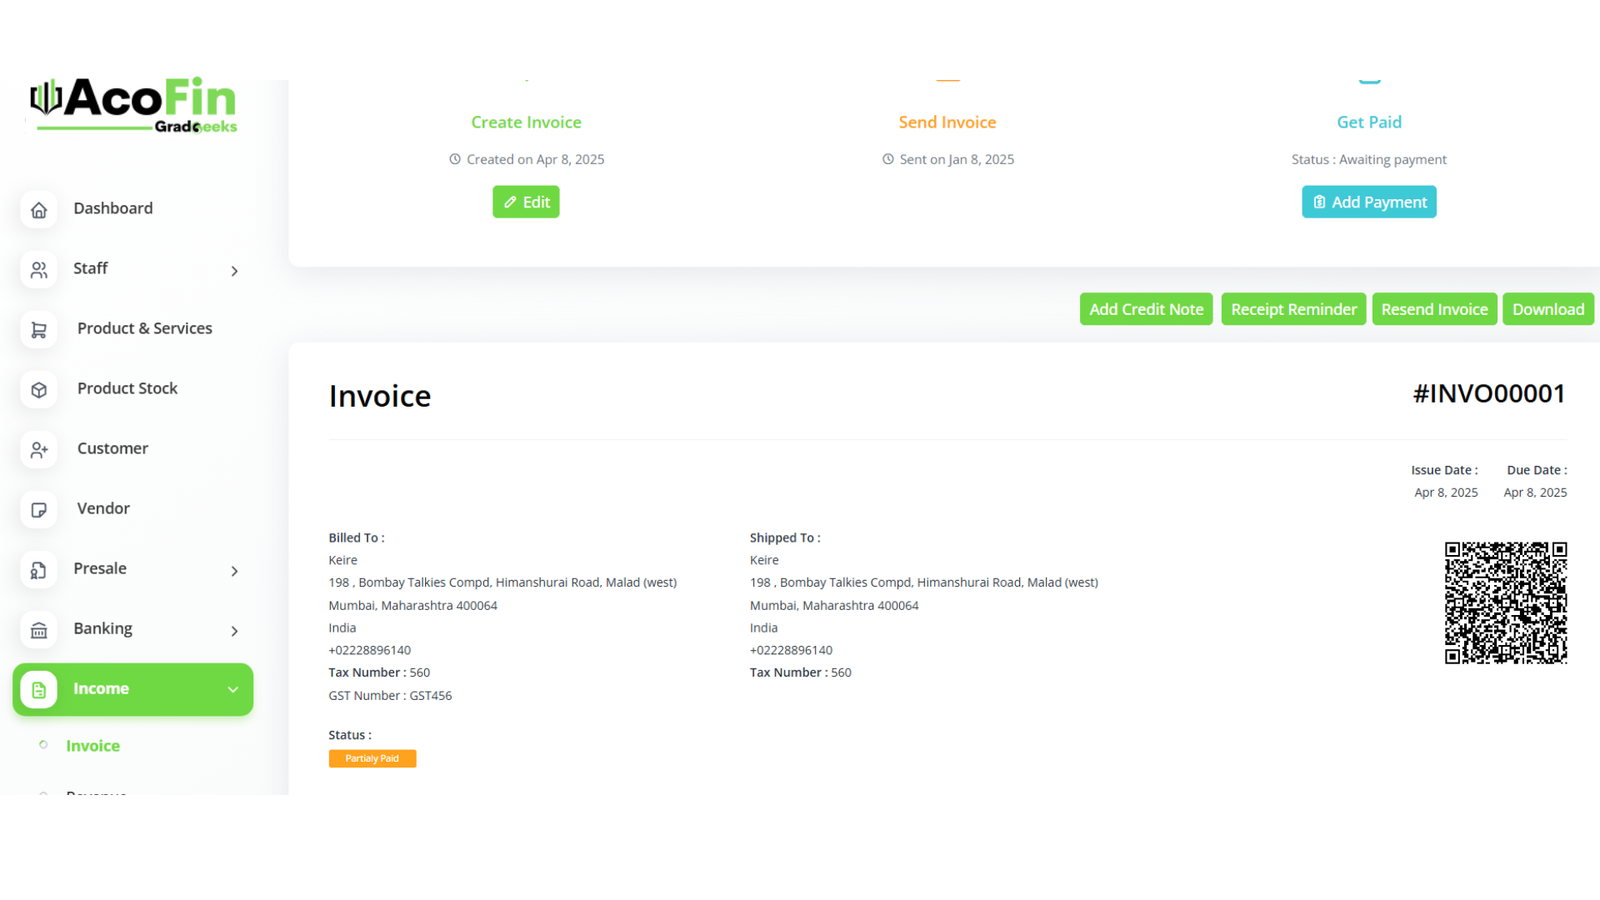Open the Dashboard menu item

pos(113,208)
